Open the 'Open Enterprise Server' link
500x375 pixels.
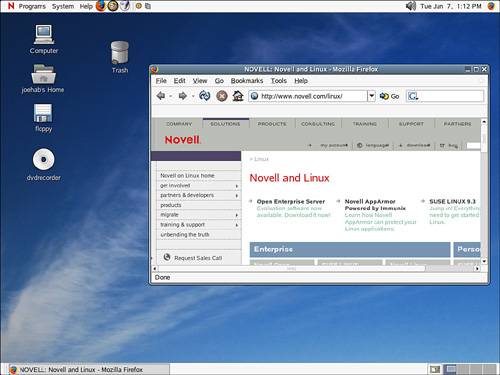click(291, 201)
